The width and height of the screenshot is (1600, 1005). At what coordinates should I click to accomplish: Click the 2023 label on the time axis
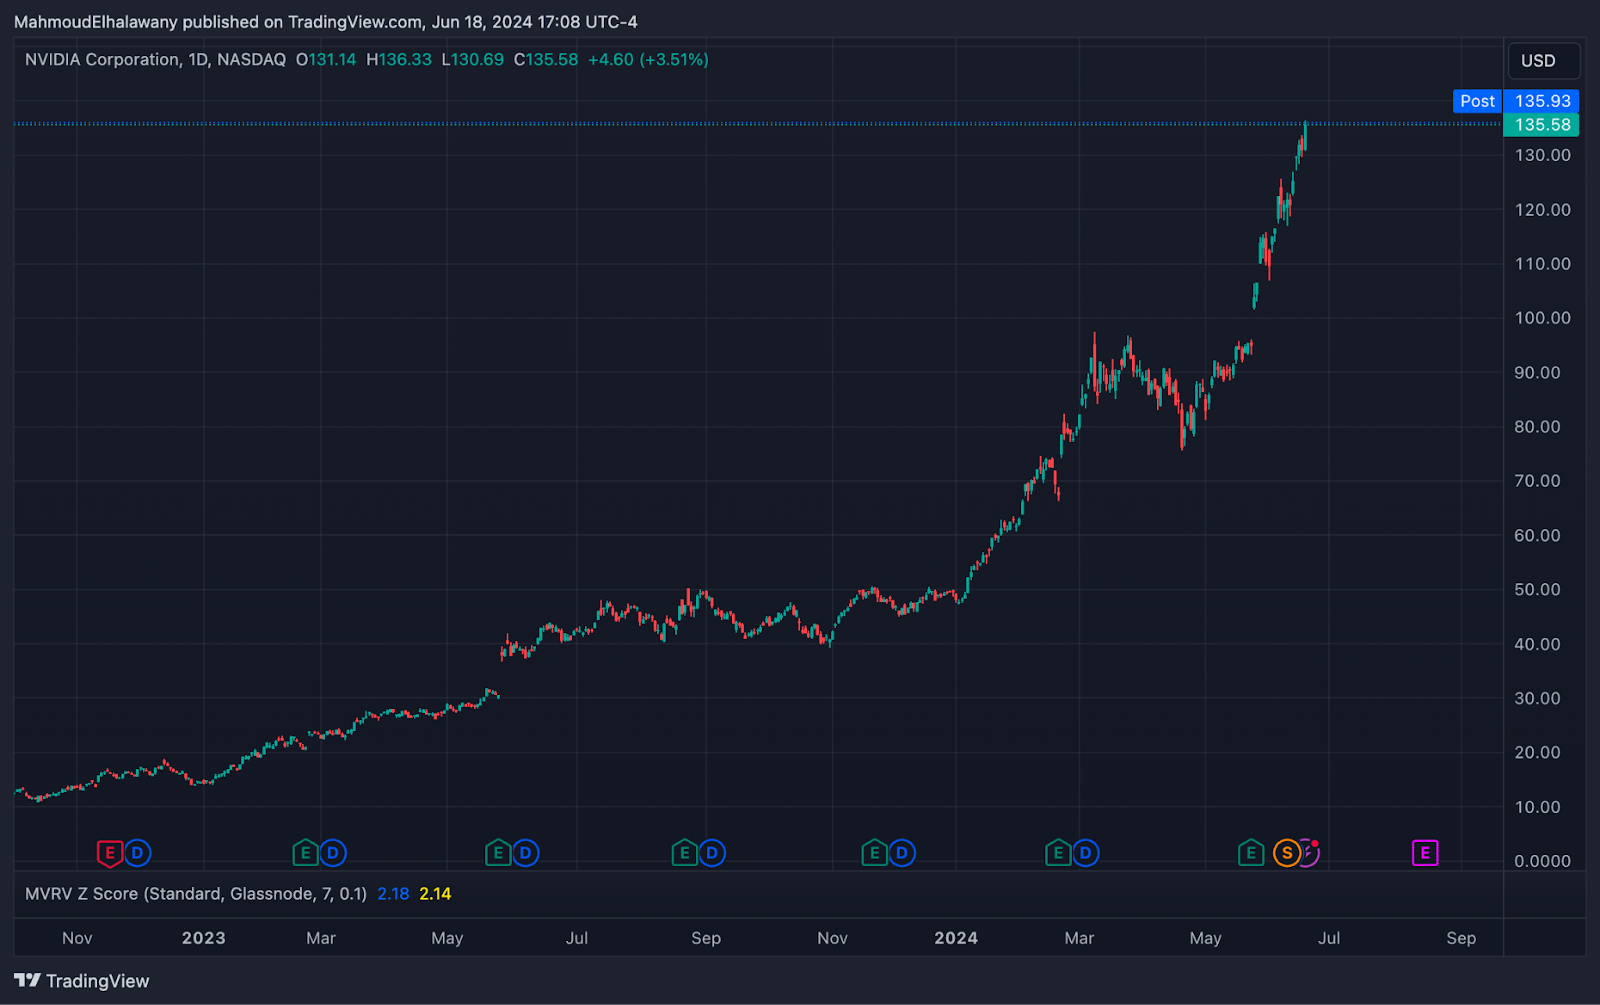tap(203, 938)
